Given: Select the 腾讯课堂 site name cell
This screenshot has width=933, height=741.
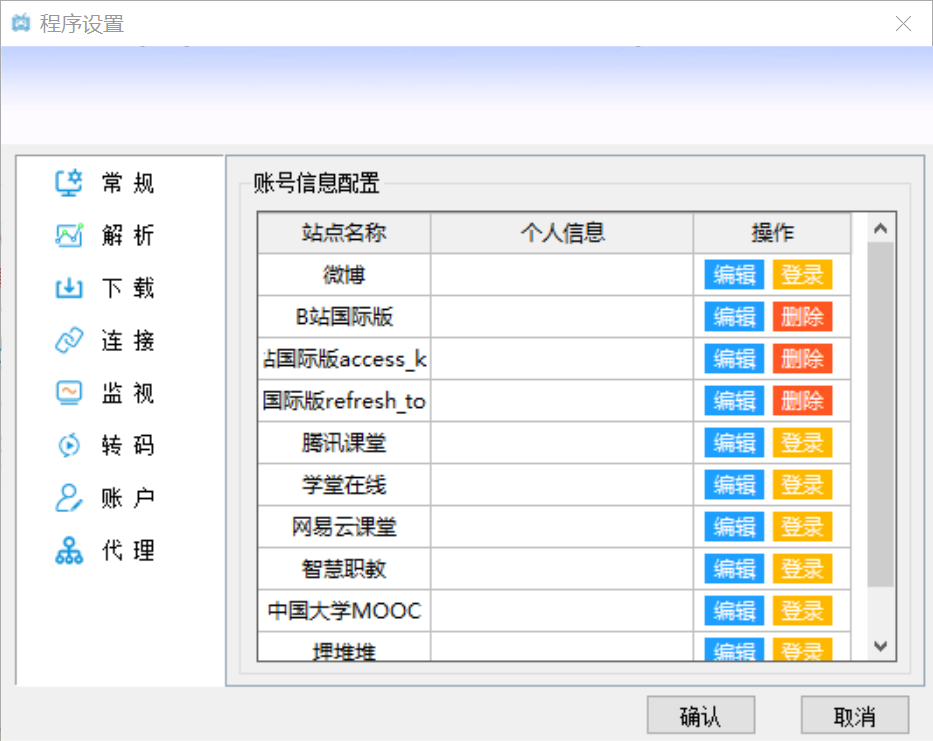Looking at the screenshot, I should click(x=344, y=443).
